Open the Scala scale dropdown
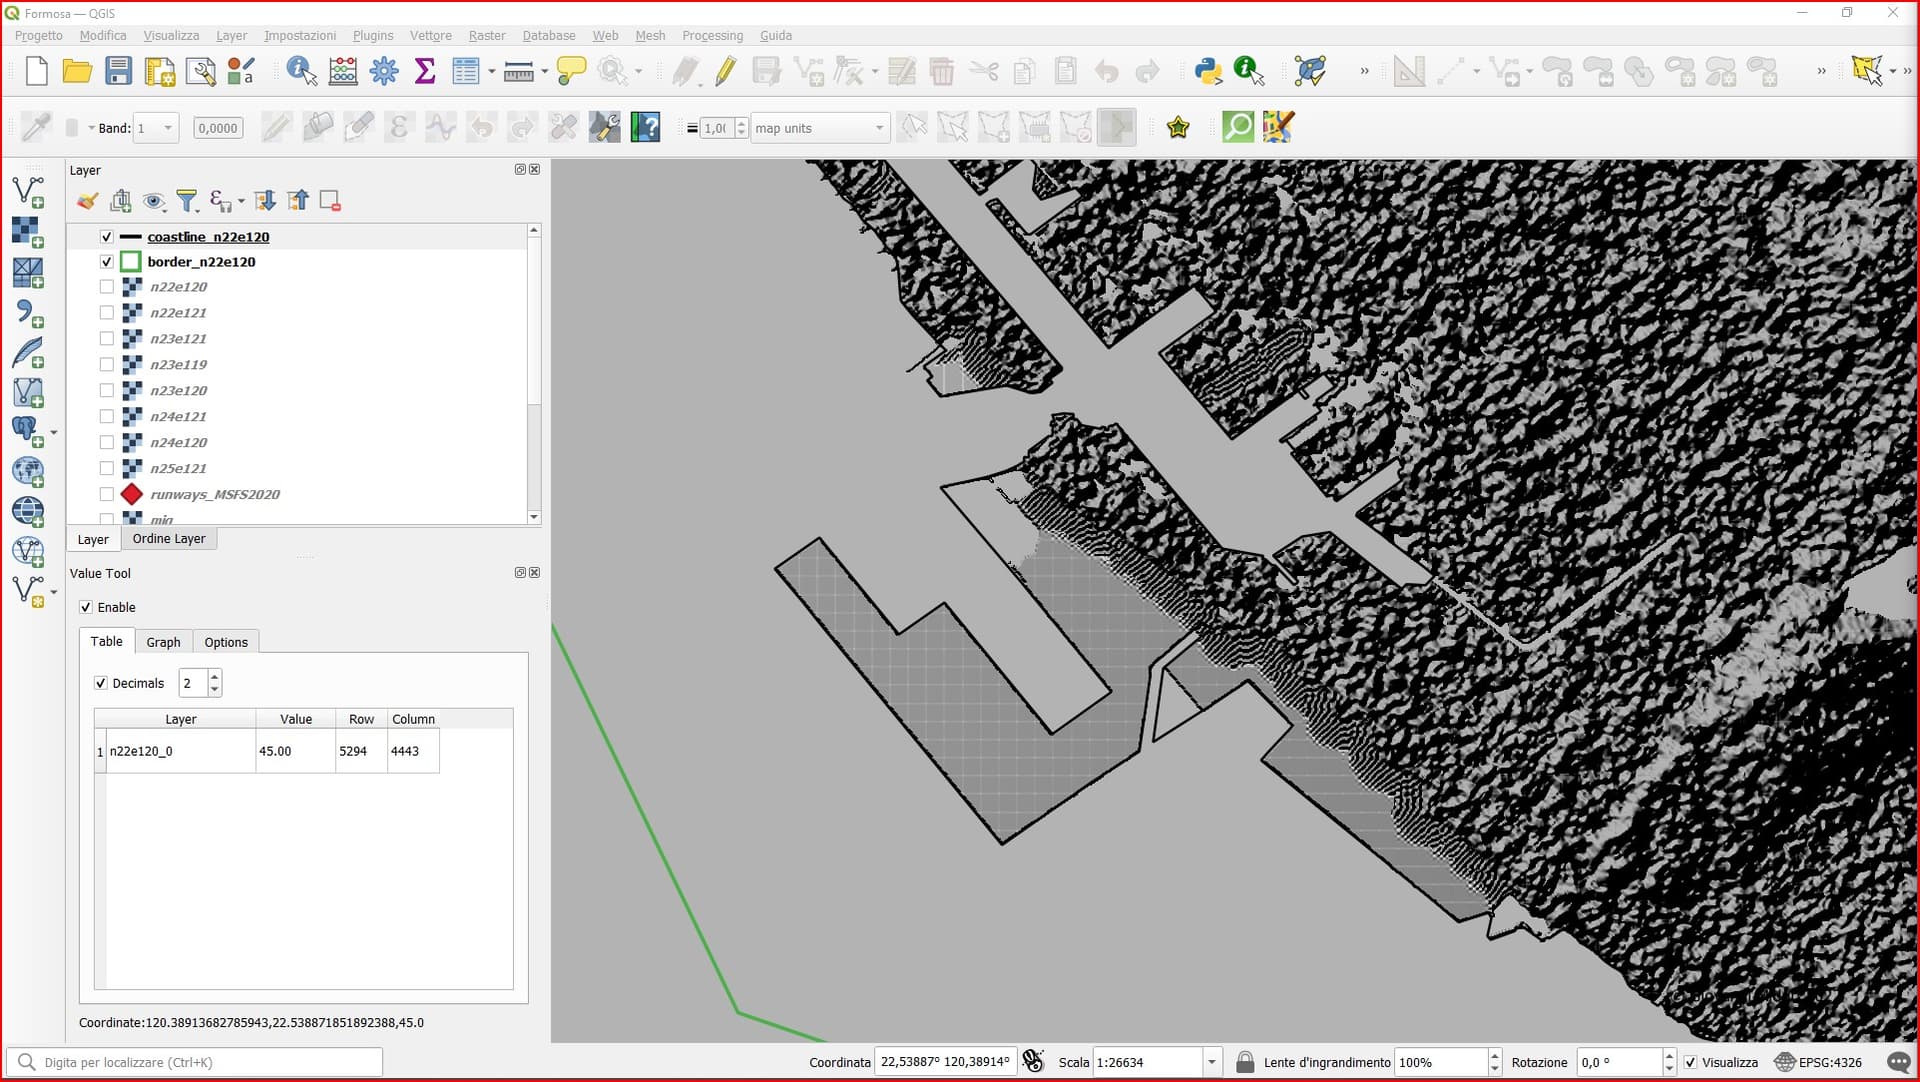 (1210, 1062)
